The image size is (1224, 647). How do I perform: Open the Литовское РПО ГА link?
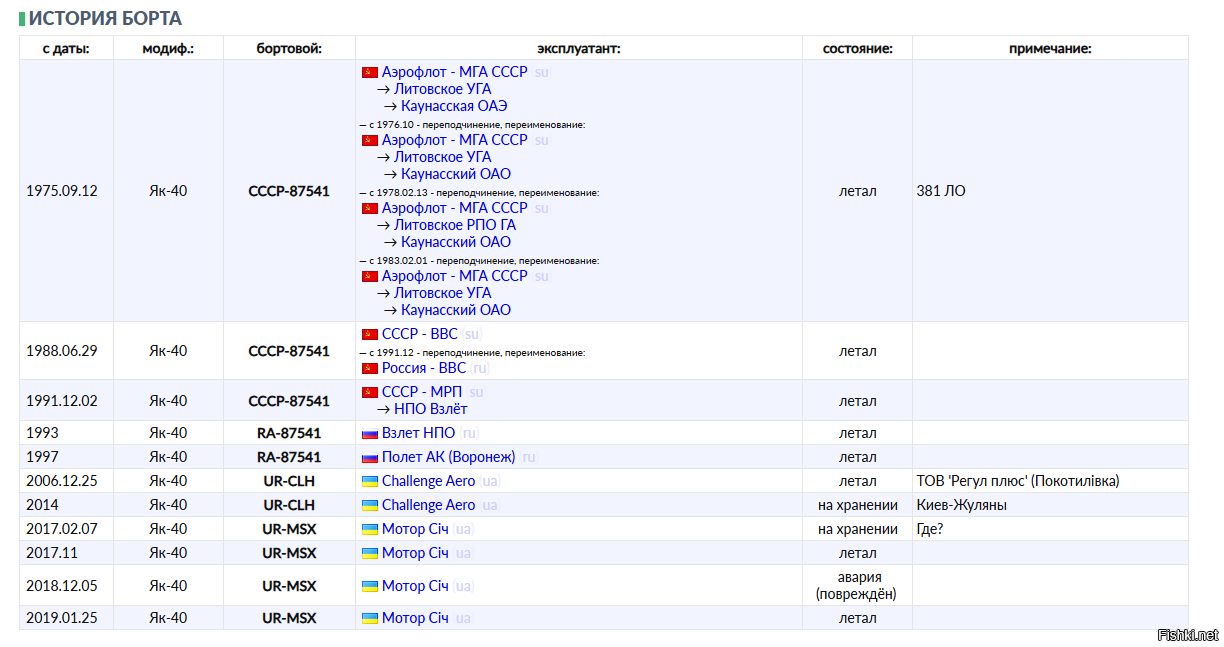tap(454, 225)
